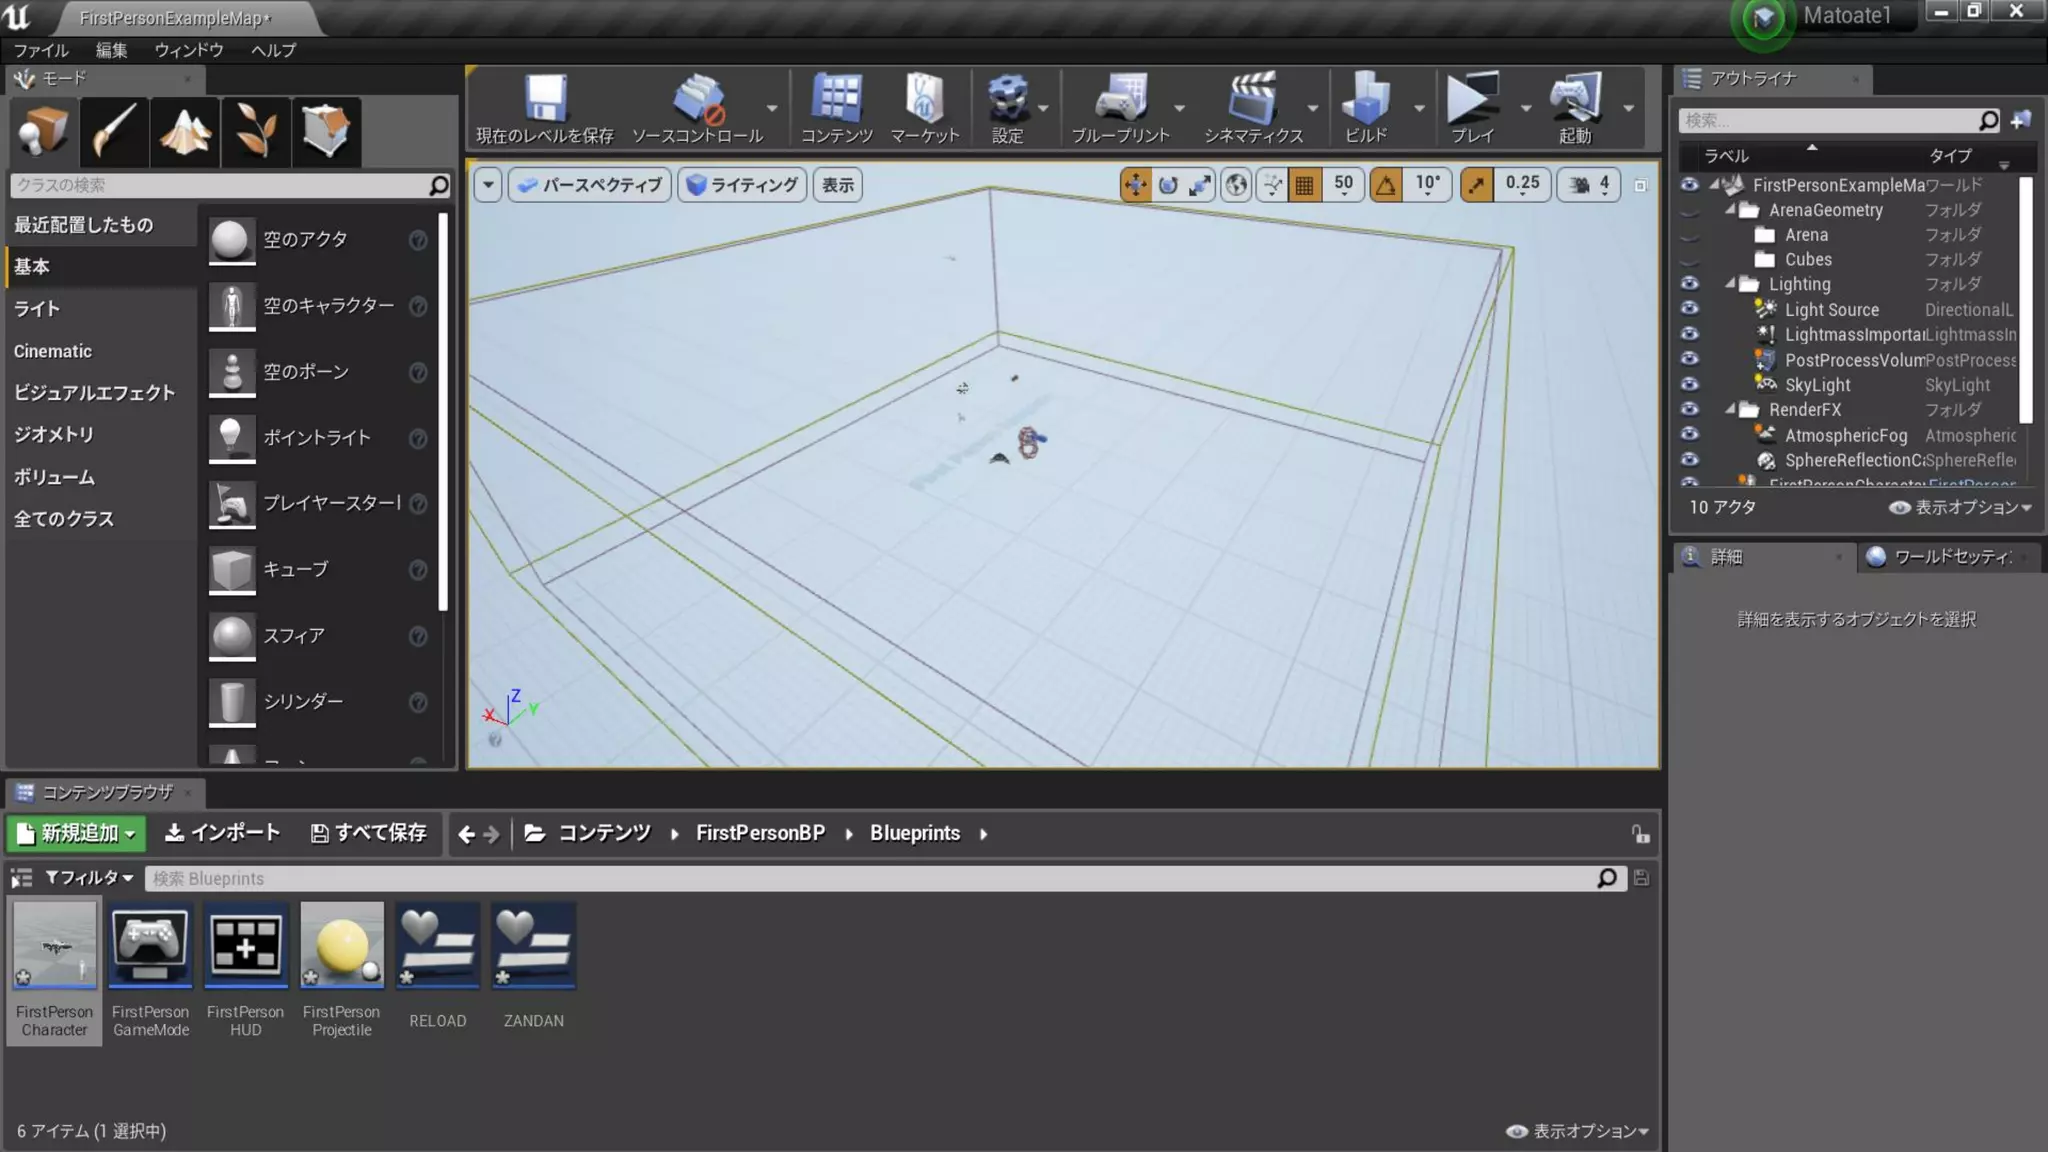The width and height of the screenshot is (2048, 1152).
Task: Click the green 新規追加 button
Action: pos(76,833)
